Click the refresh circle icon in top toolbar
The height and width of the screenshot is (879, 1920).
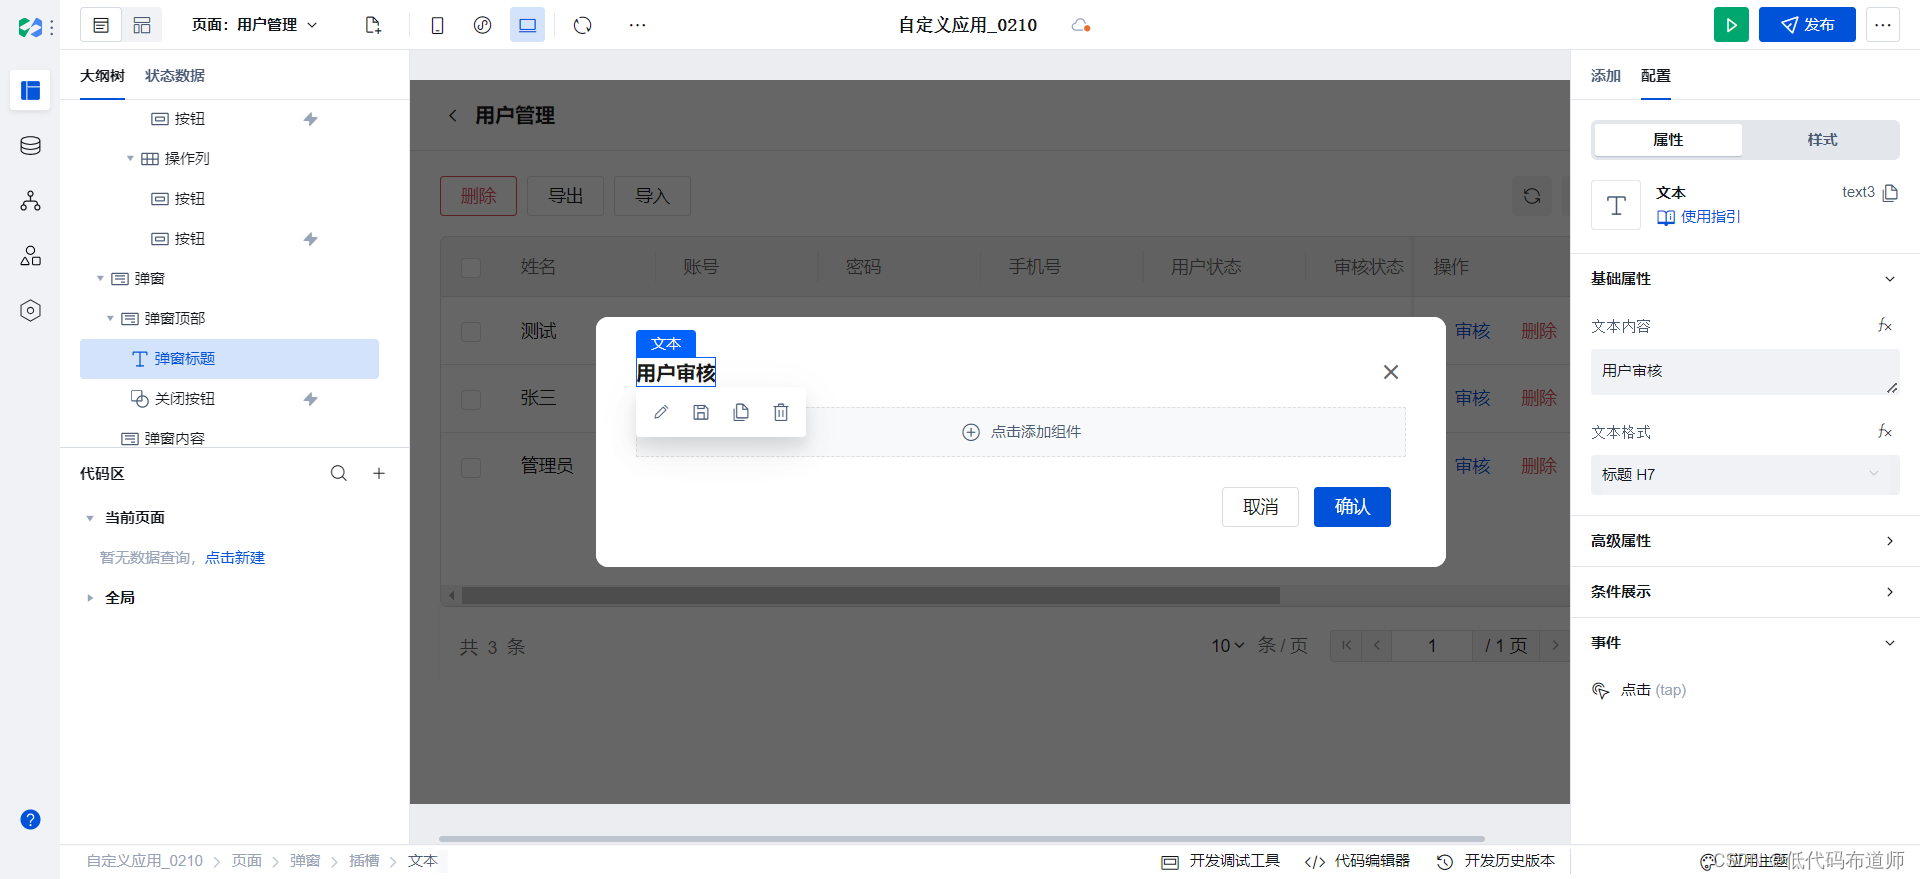tap(582, 25)
